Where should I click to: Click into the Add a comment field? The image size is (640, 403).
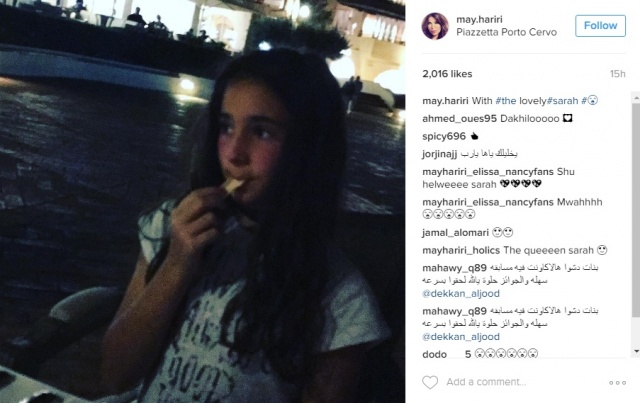522,382
